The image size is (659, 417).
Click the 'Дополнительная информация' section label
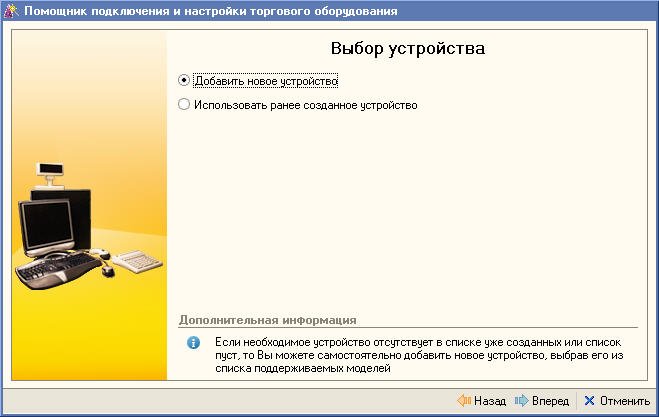tap(267, 320)
